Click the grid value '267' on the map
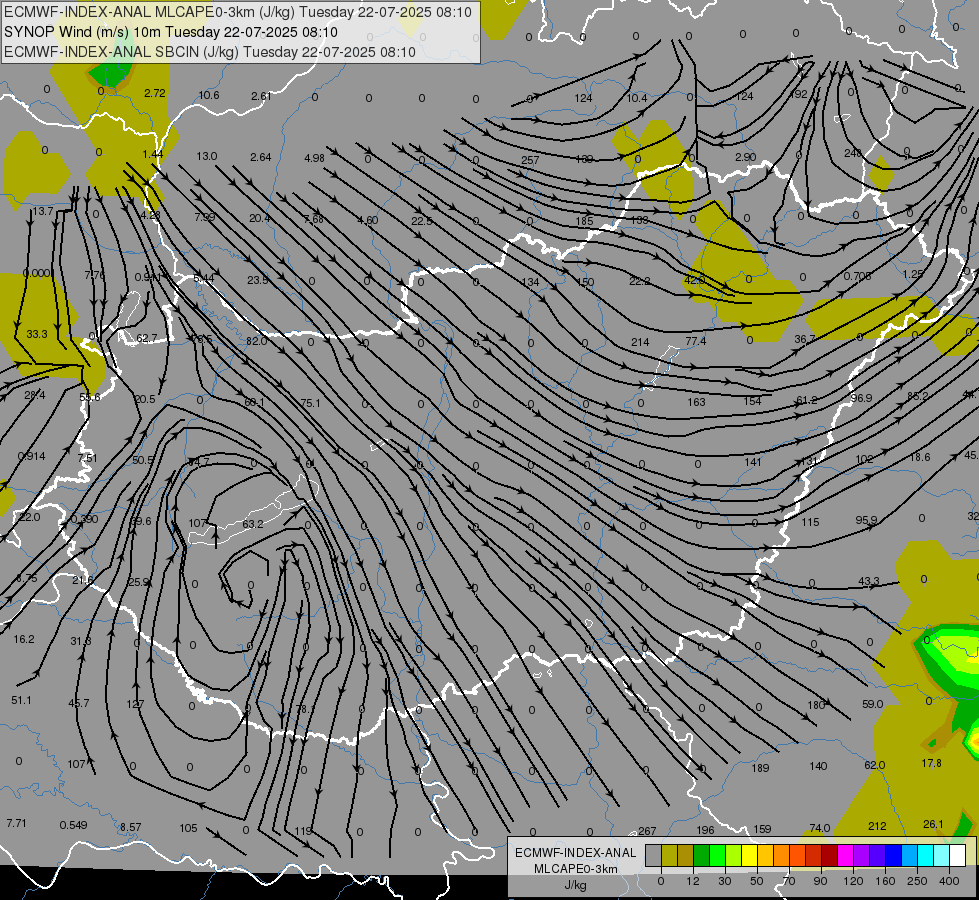 [647, 831]
